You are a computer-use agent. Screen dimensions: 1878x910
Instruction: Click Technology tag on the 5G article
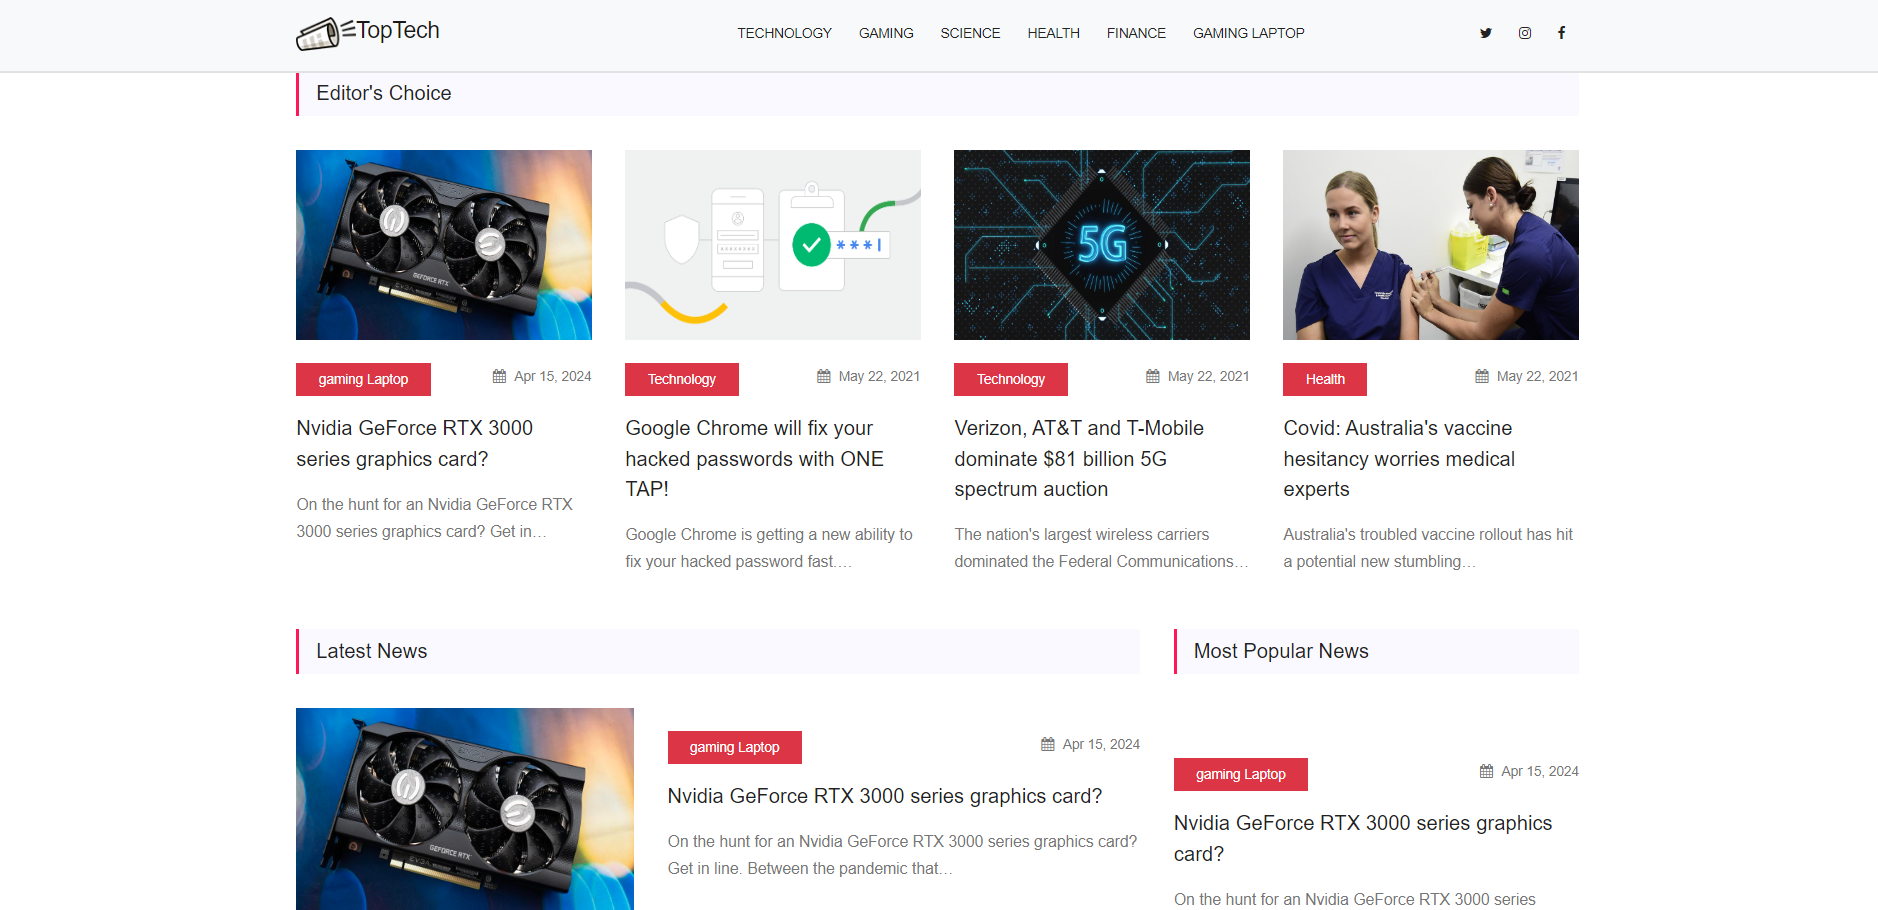[1010, 379]
